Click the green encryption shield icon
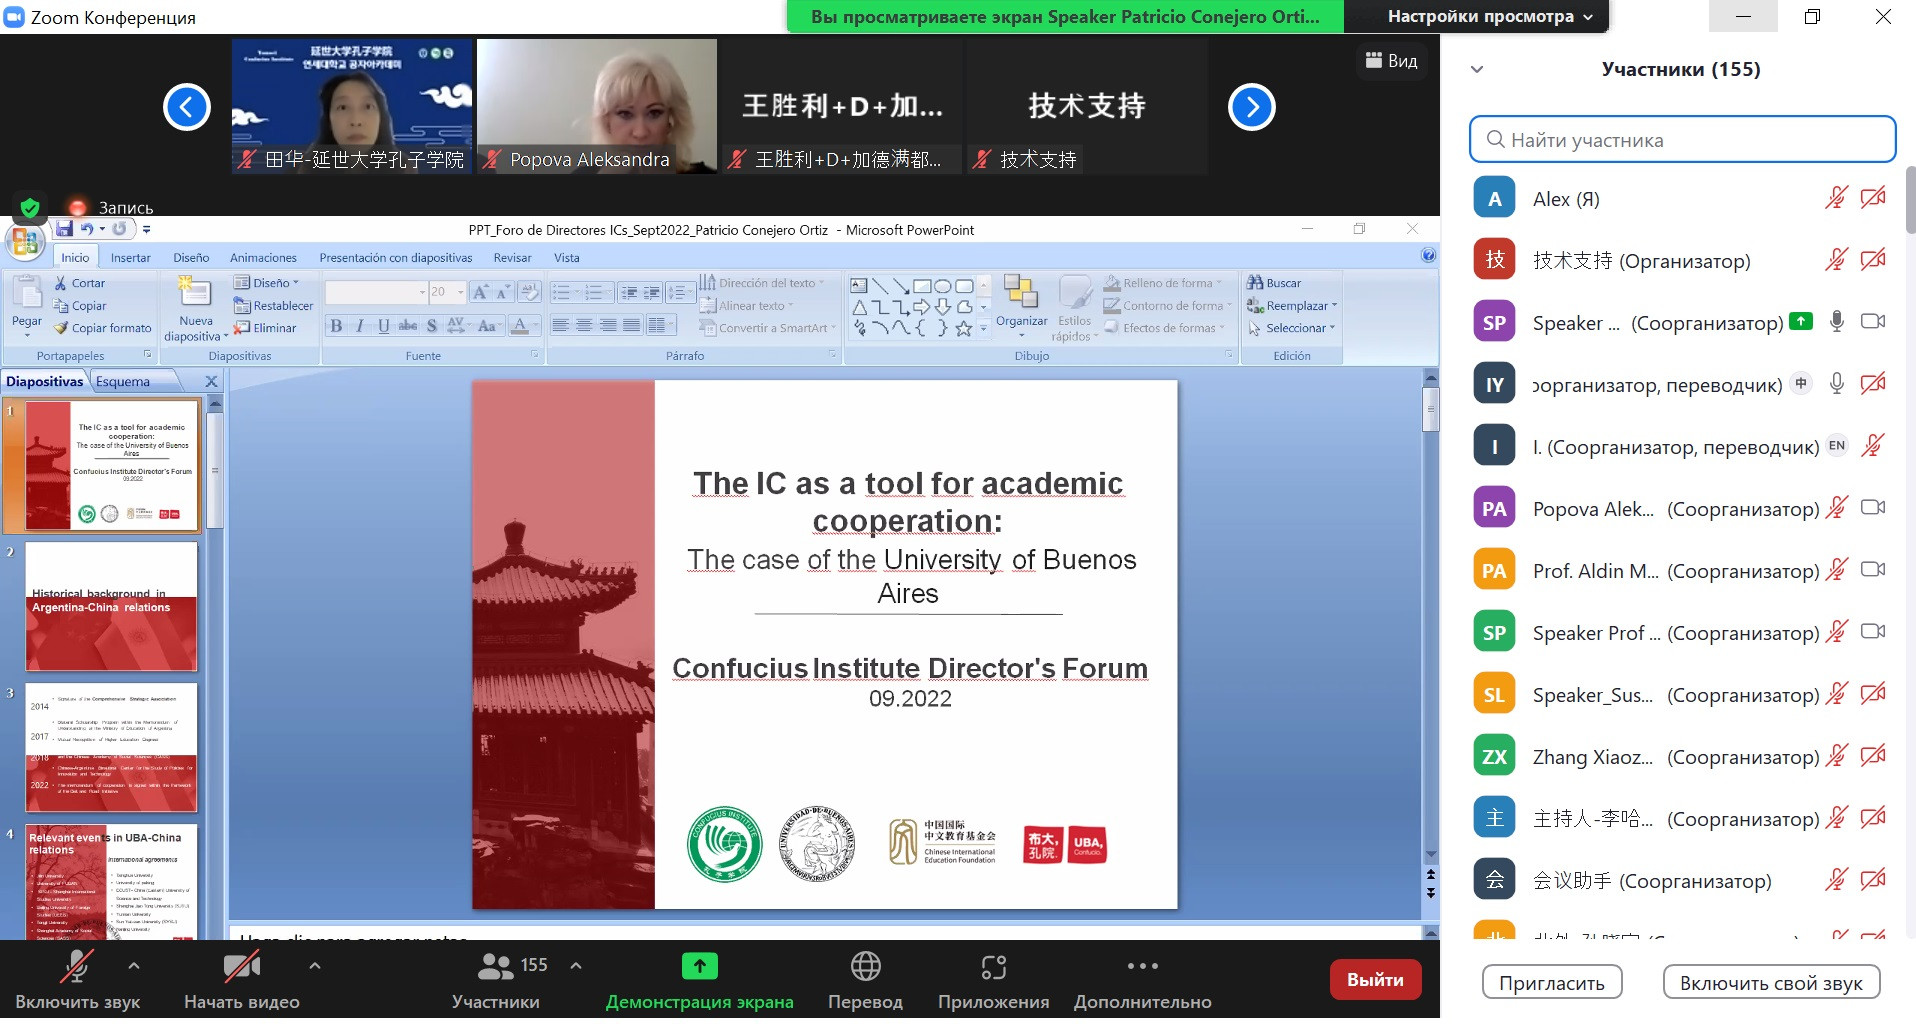The width and height of the screenshot is (1916, 1026). tap(30, 207)
